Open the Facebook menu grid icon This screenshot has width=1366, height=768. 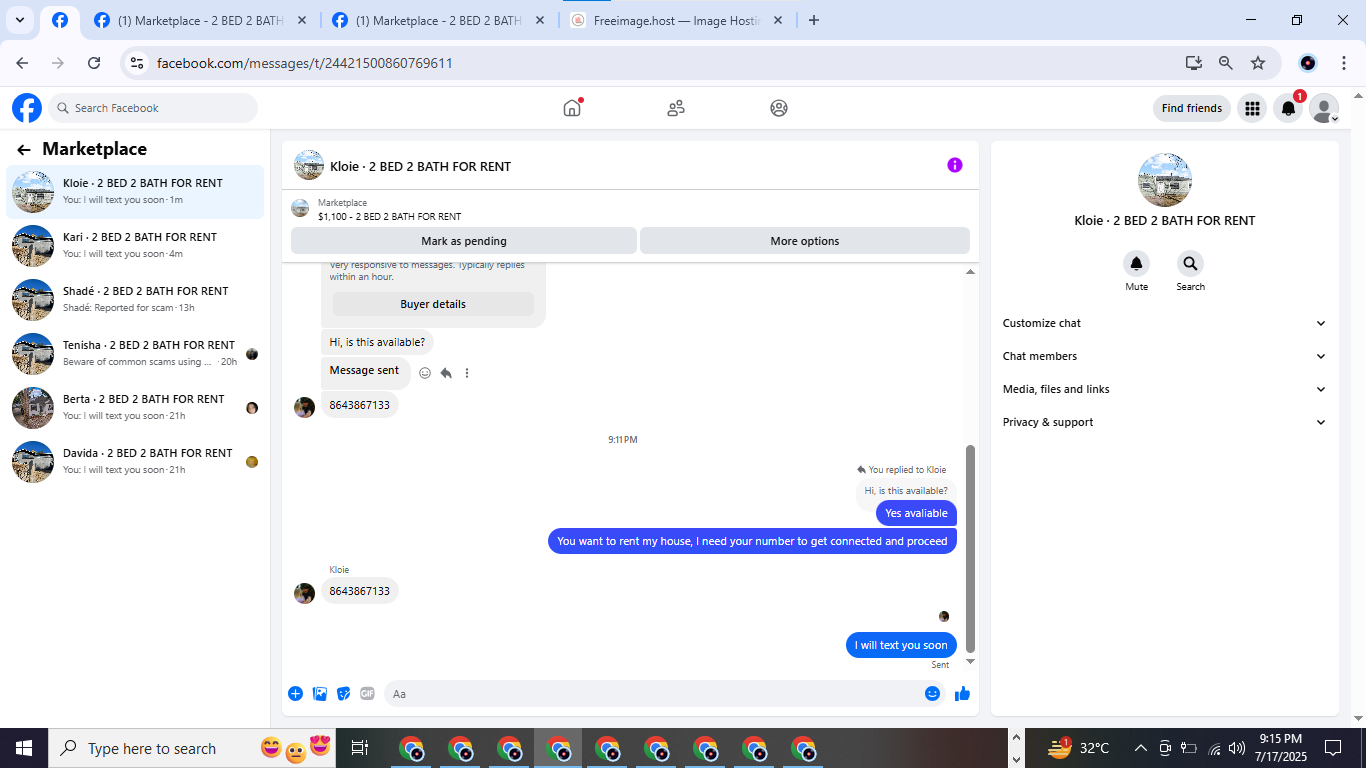coord(1252,108)
